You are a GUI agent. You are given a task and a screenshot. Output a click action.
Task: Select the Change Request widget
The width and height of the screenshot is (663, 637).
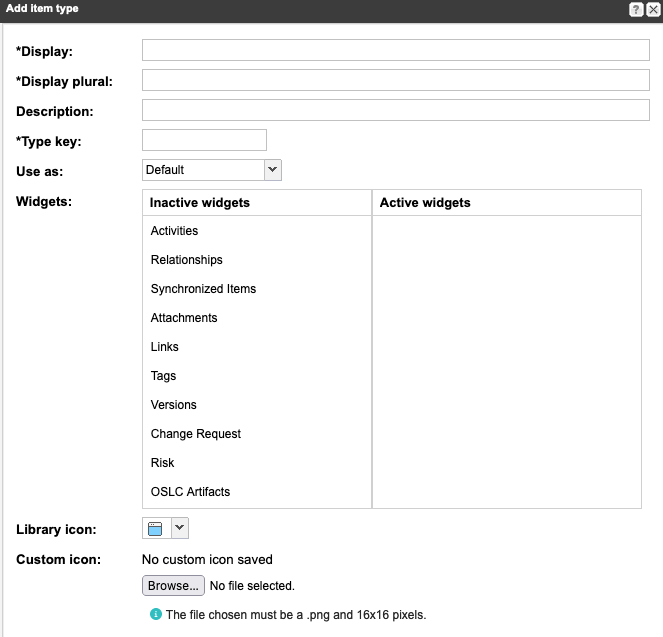[196, 434]
